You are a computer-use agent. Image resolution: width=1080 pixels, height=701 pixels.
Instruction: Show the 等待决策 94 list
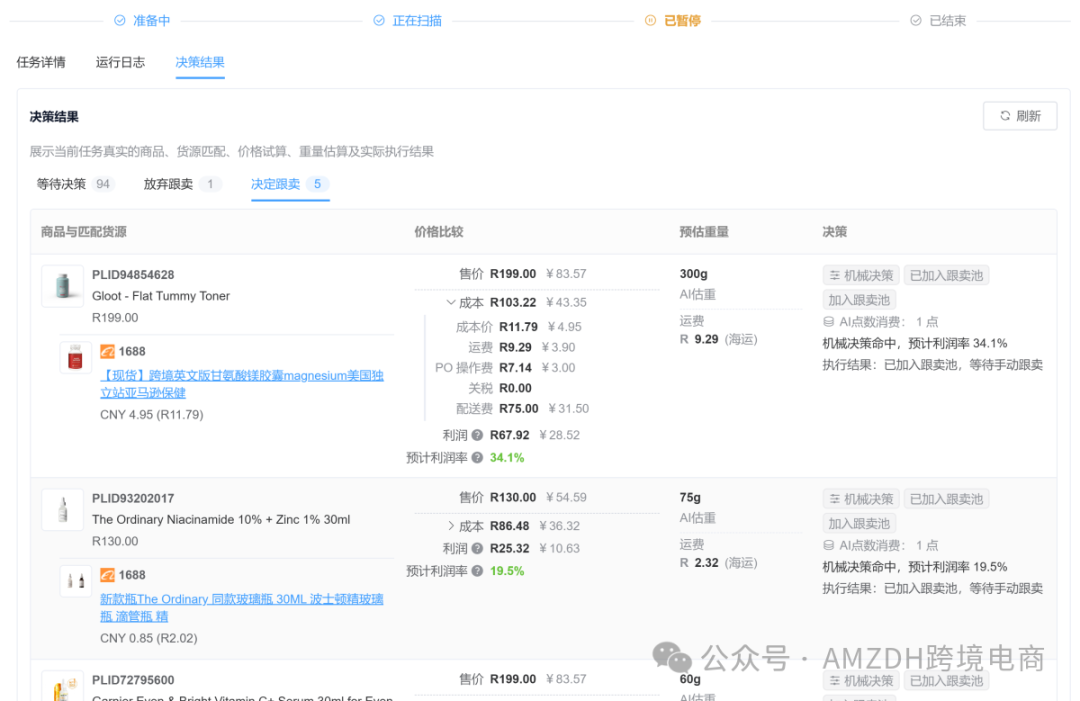click(74, 184)
